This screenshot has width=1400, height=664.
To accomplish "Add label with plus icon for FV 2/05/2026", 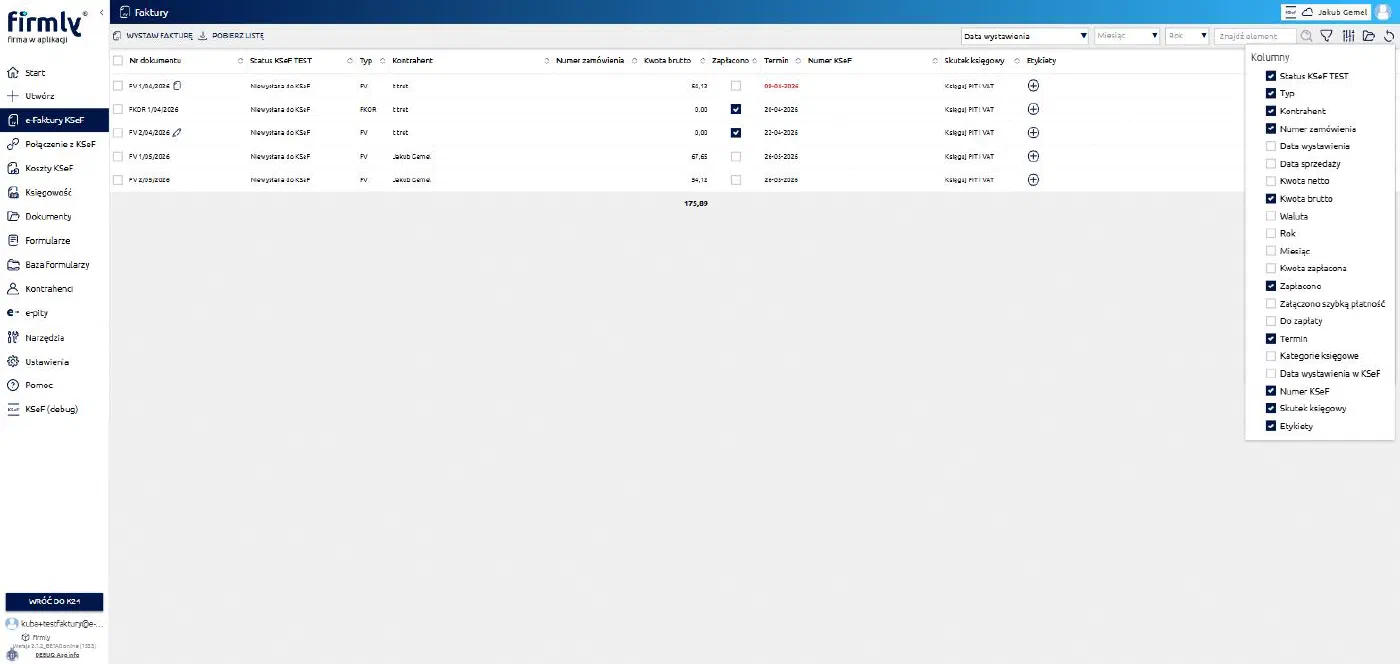I will click(x=1033, y=180).
